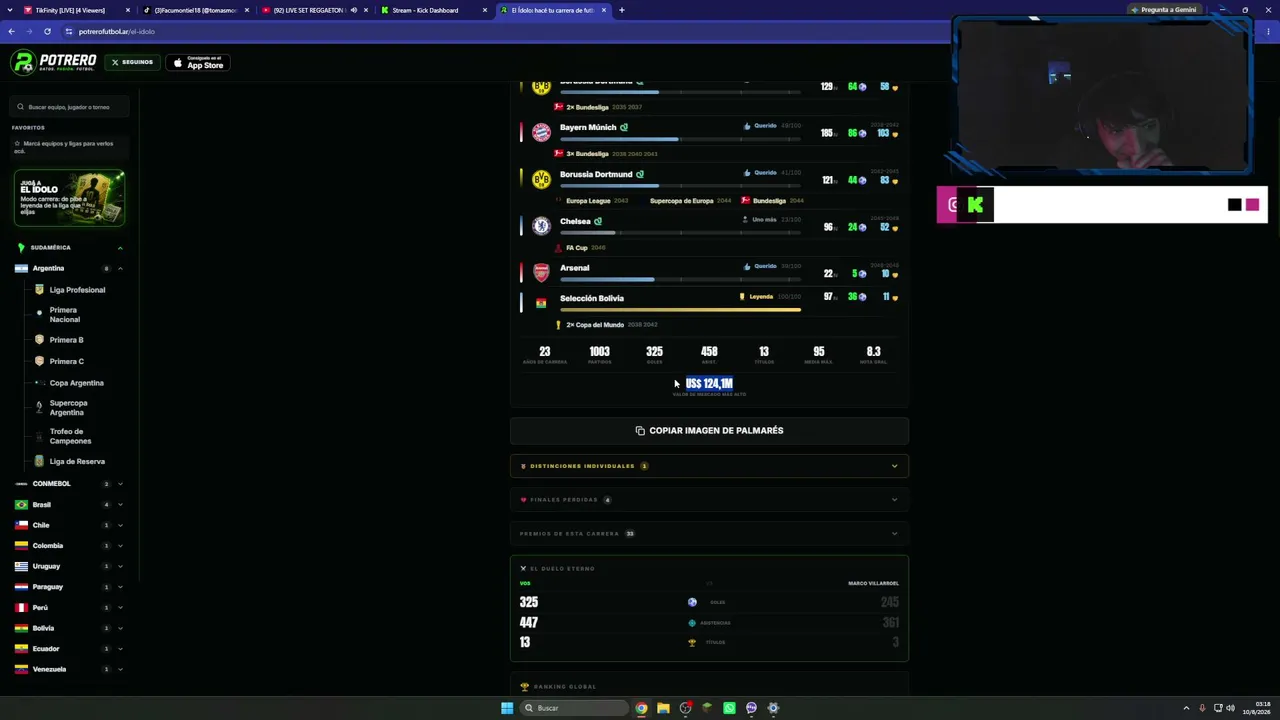Screen dimensions: 1280x720
Task: Collapse the Argentina league list
Action: 120,269
